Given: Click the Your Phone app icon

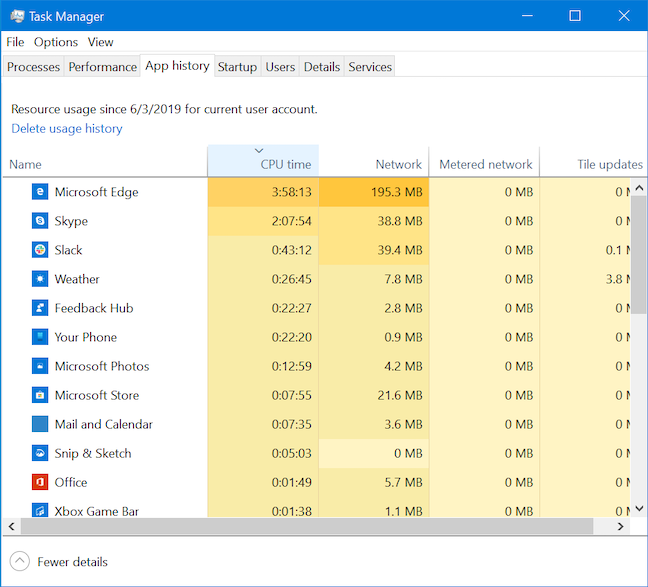Looking at the screenshot, I should pos(40,337).
